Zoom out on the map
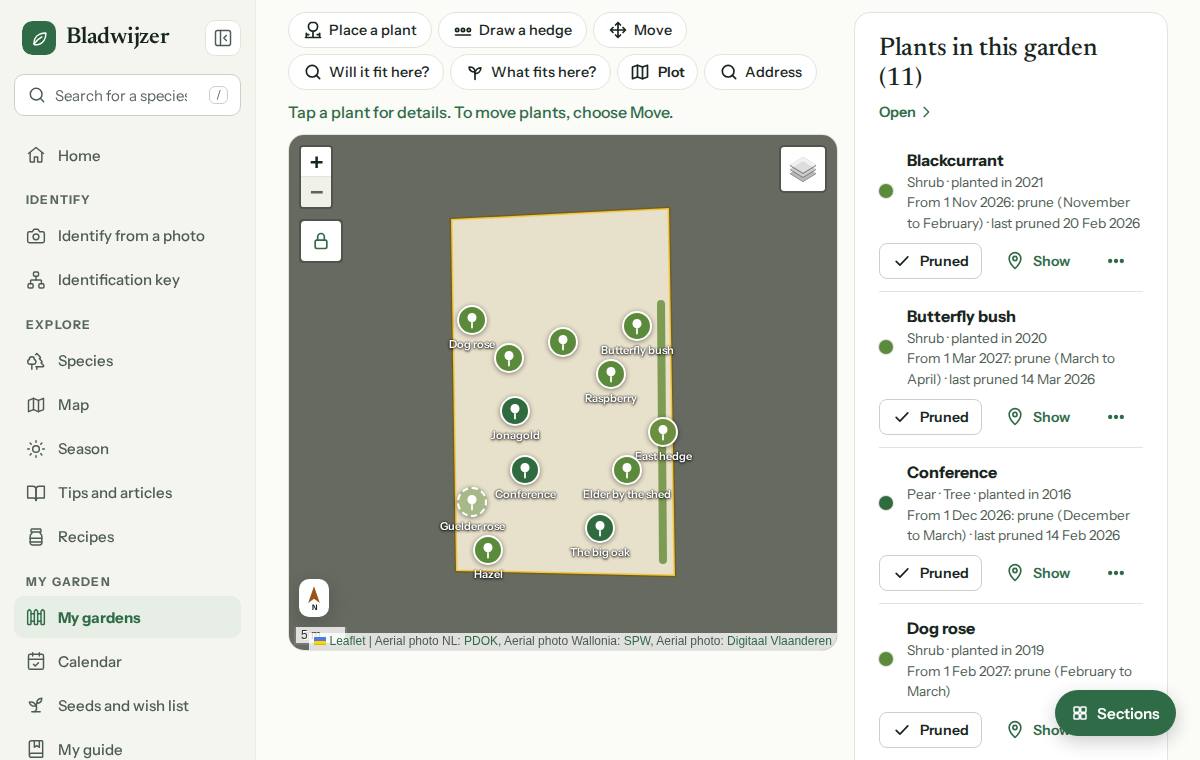1200x760 pixels. pos(316,192)
